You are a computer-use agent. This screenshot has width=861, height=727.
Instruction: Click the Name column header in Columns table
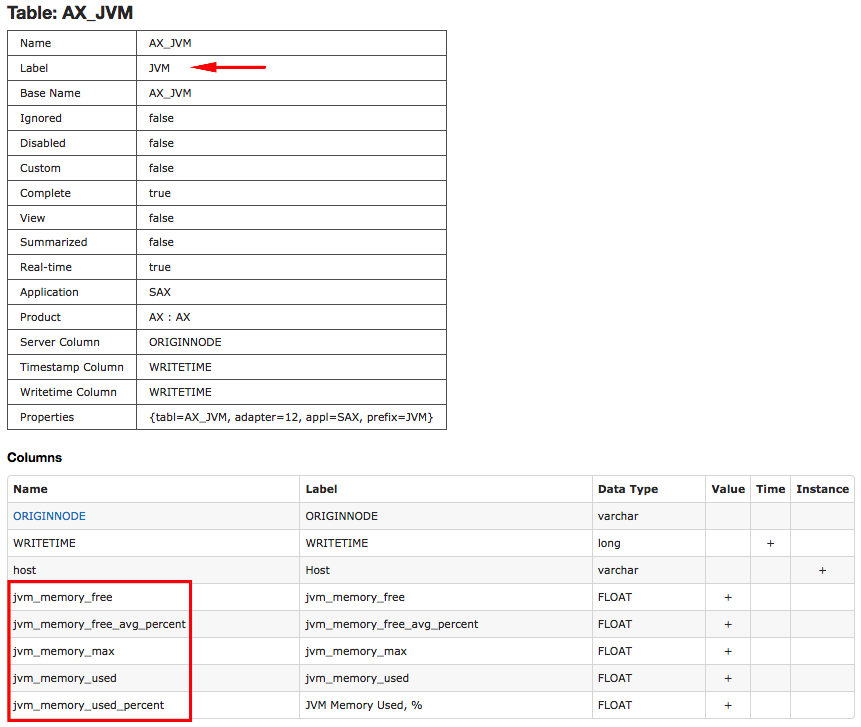(30, 489)
